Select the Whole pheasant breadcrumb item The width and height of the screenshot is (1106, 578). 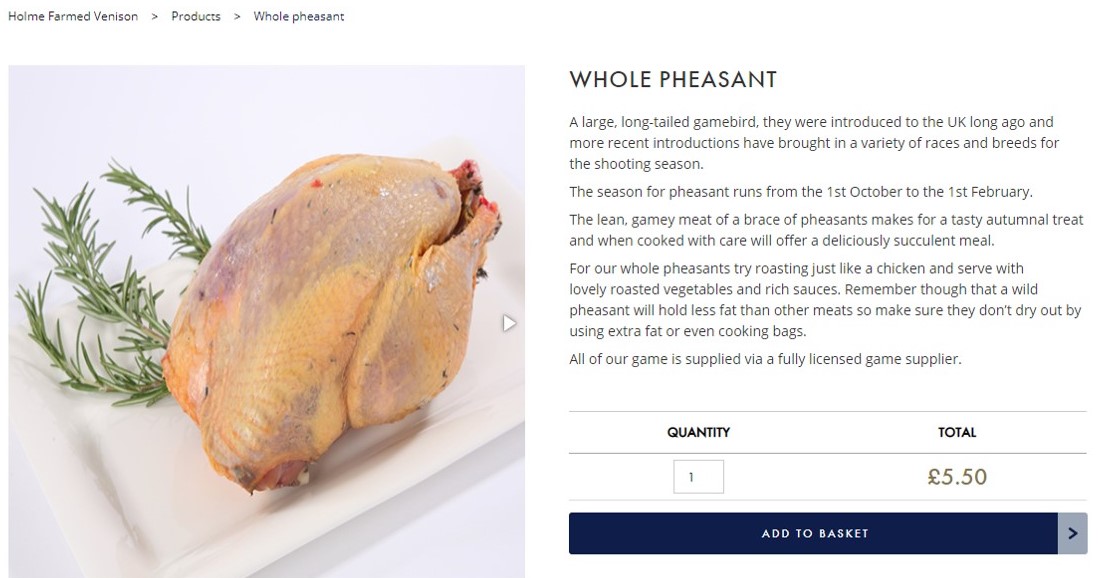point(299,17)
